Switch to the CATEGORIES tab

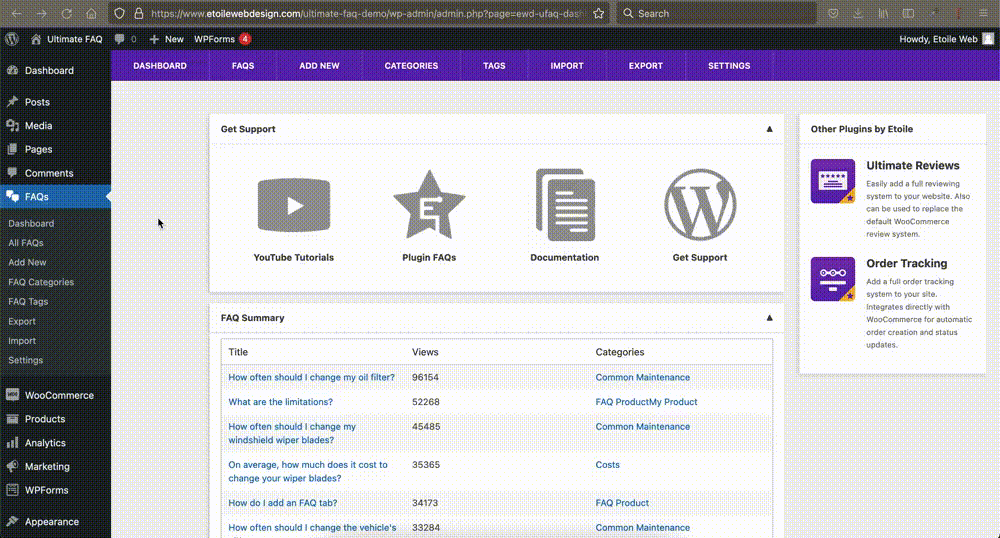click(x=411, y=66)
